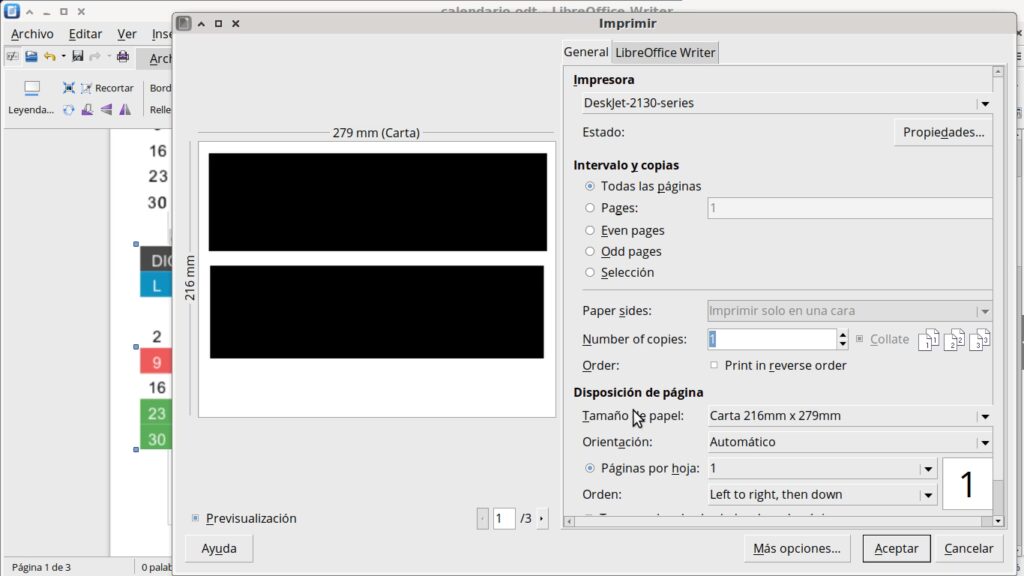Toggle the Previsualización checkbox

click(195, 518)
